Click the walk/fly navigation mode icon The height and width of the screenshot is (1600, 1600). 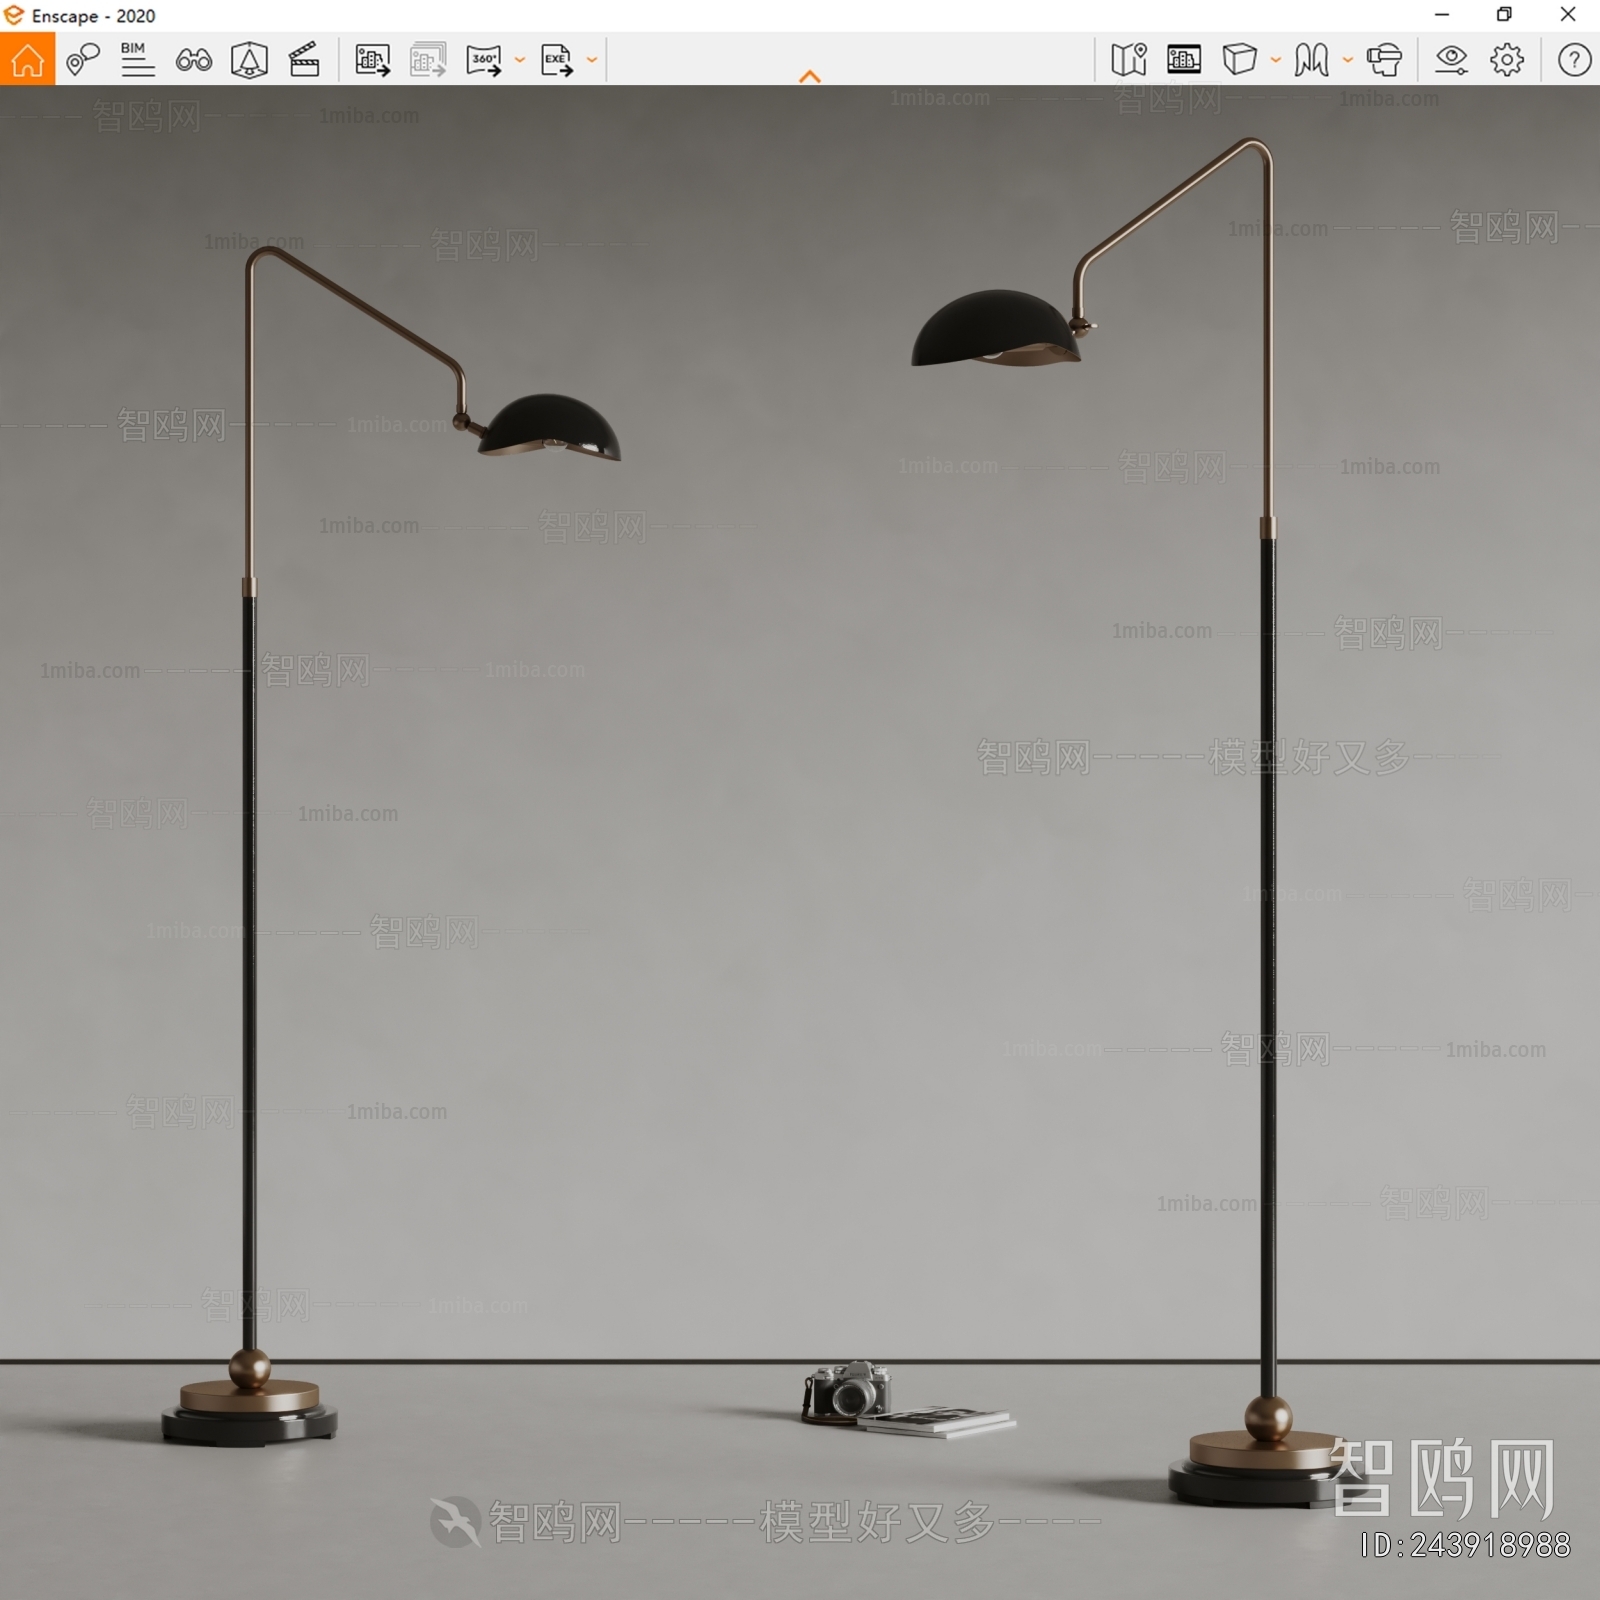(1312, 60)
